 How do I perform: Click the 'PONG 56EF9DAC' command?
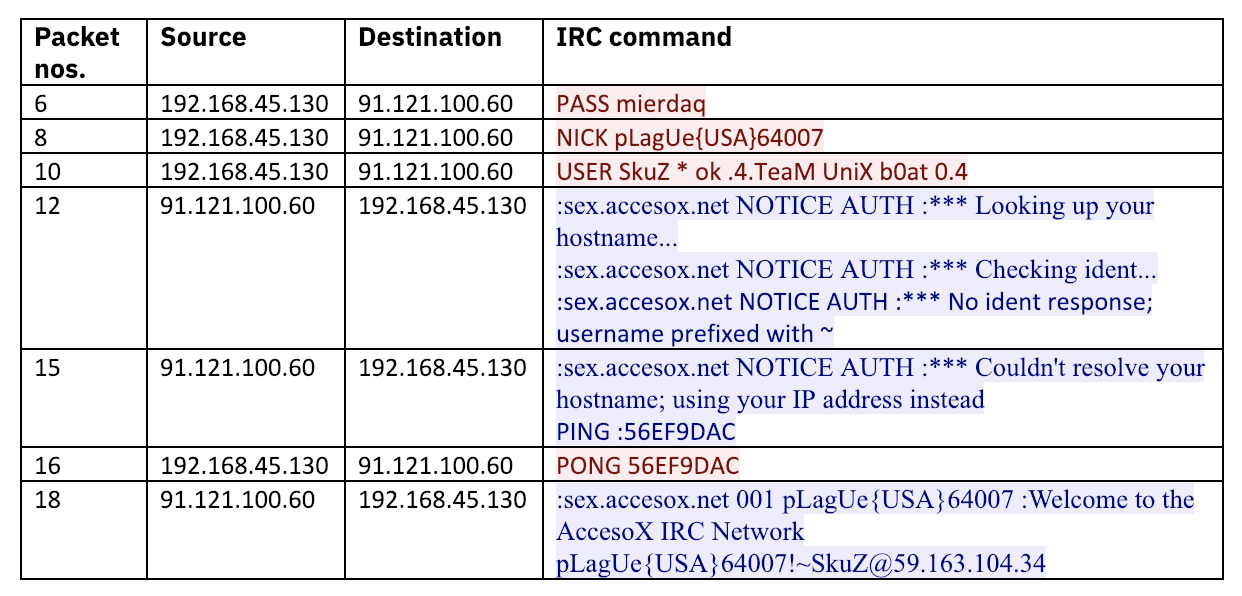point(648,466)
